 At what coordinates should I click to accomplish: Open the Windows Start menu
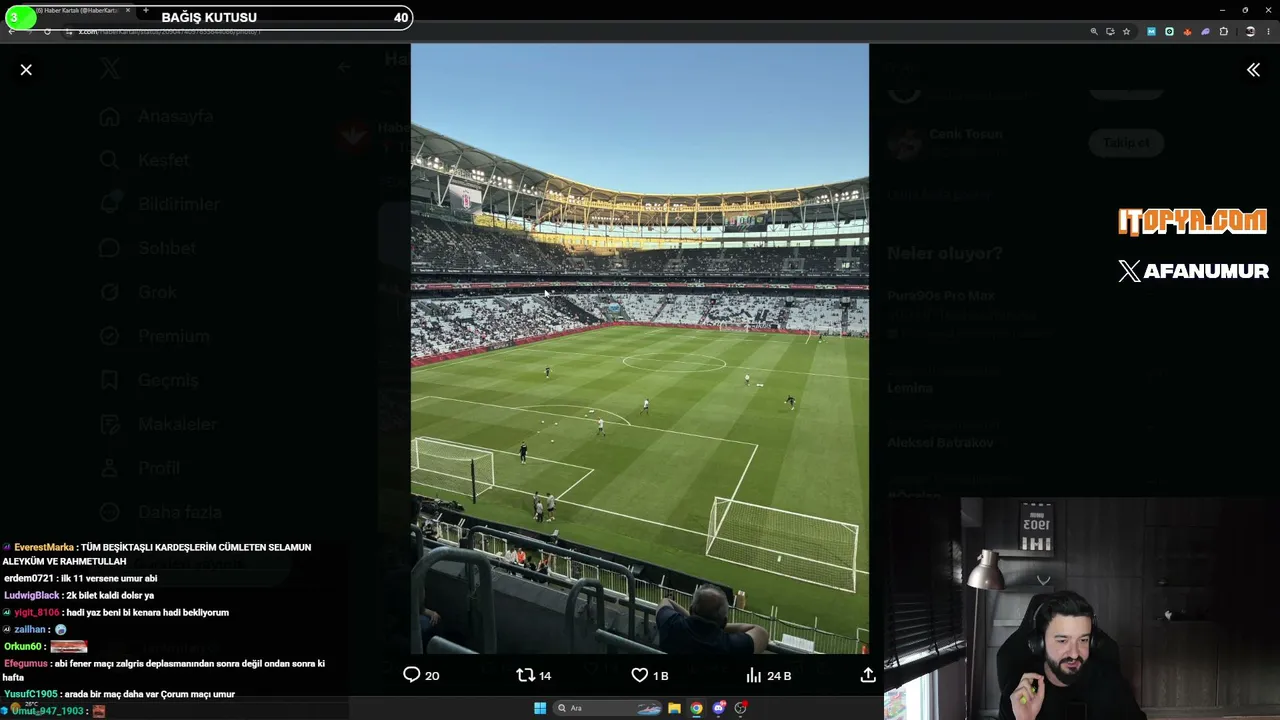pyautogui.click(x=540, y=708)
